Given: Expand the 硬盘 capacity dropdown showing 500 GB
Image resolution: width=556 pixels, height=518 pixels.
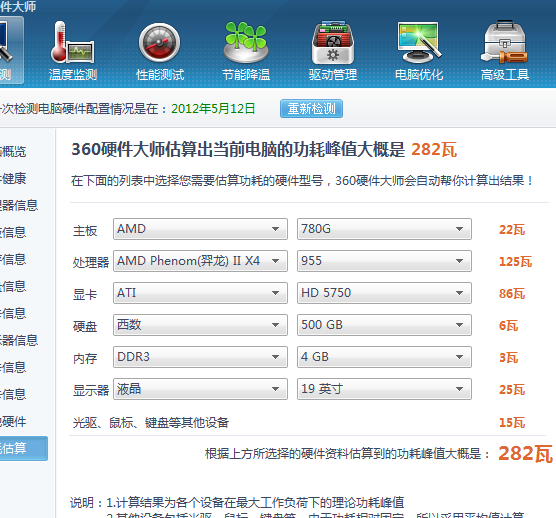Looking at the screenshot, I should [x=384, y=325].
